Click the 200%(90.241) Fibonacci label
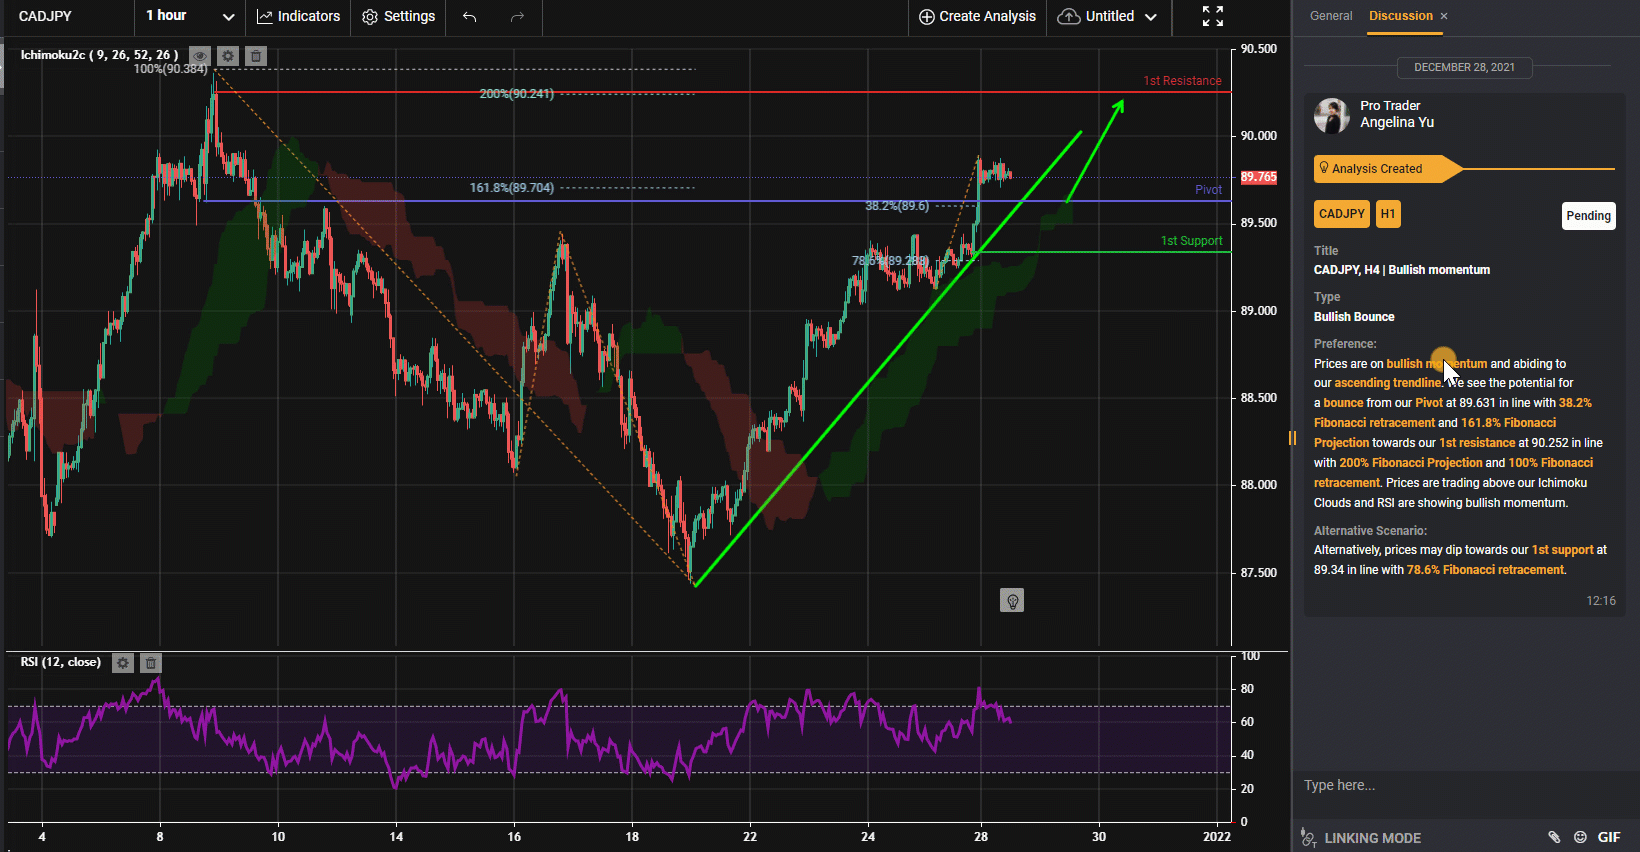This screenshot has width=1640, height=852. coord(516,94)
